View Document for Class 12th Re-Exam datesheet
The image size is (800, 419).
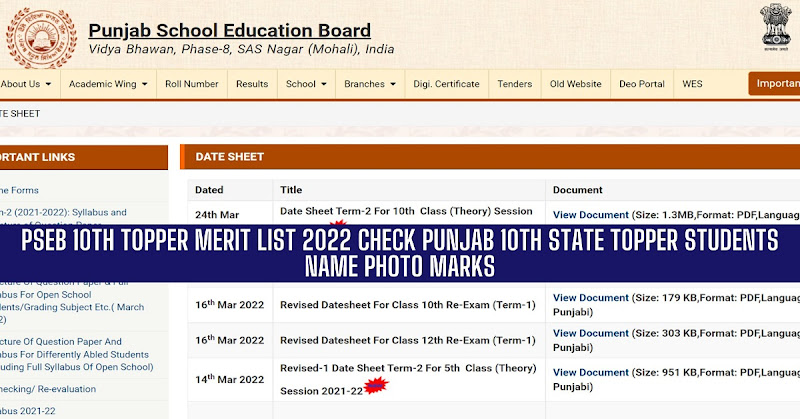[x=591, y=333]
